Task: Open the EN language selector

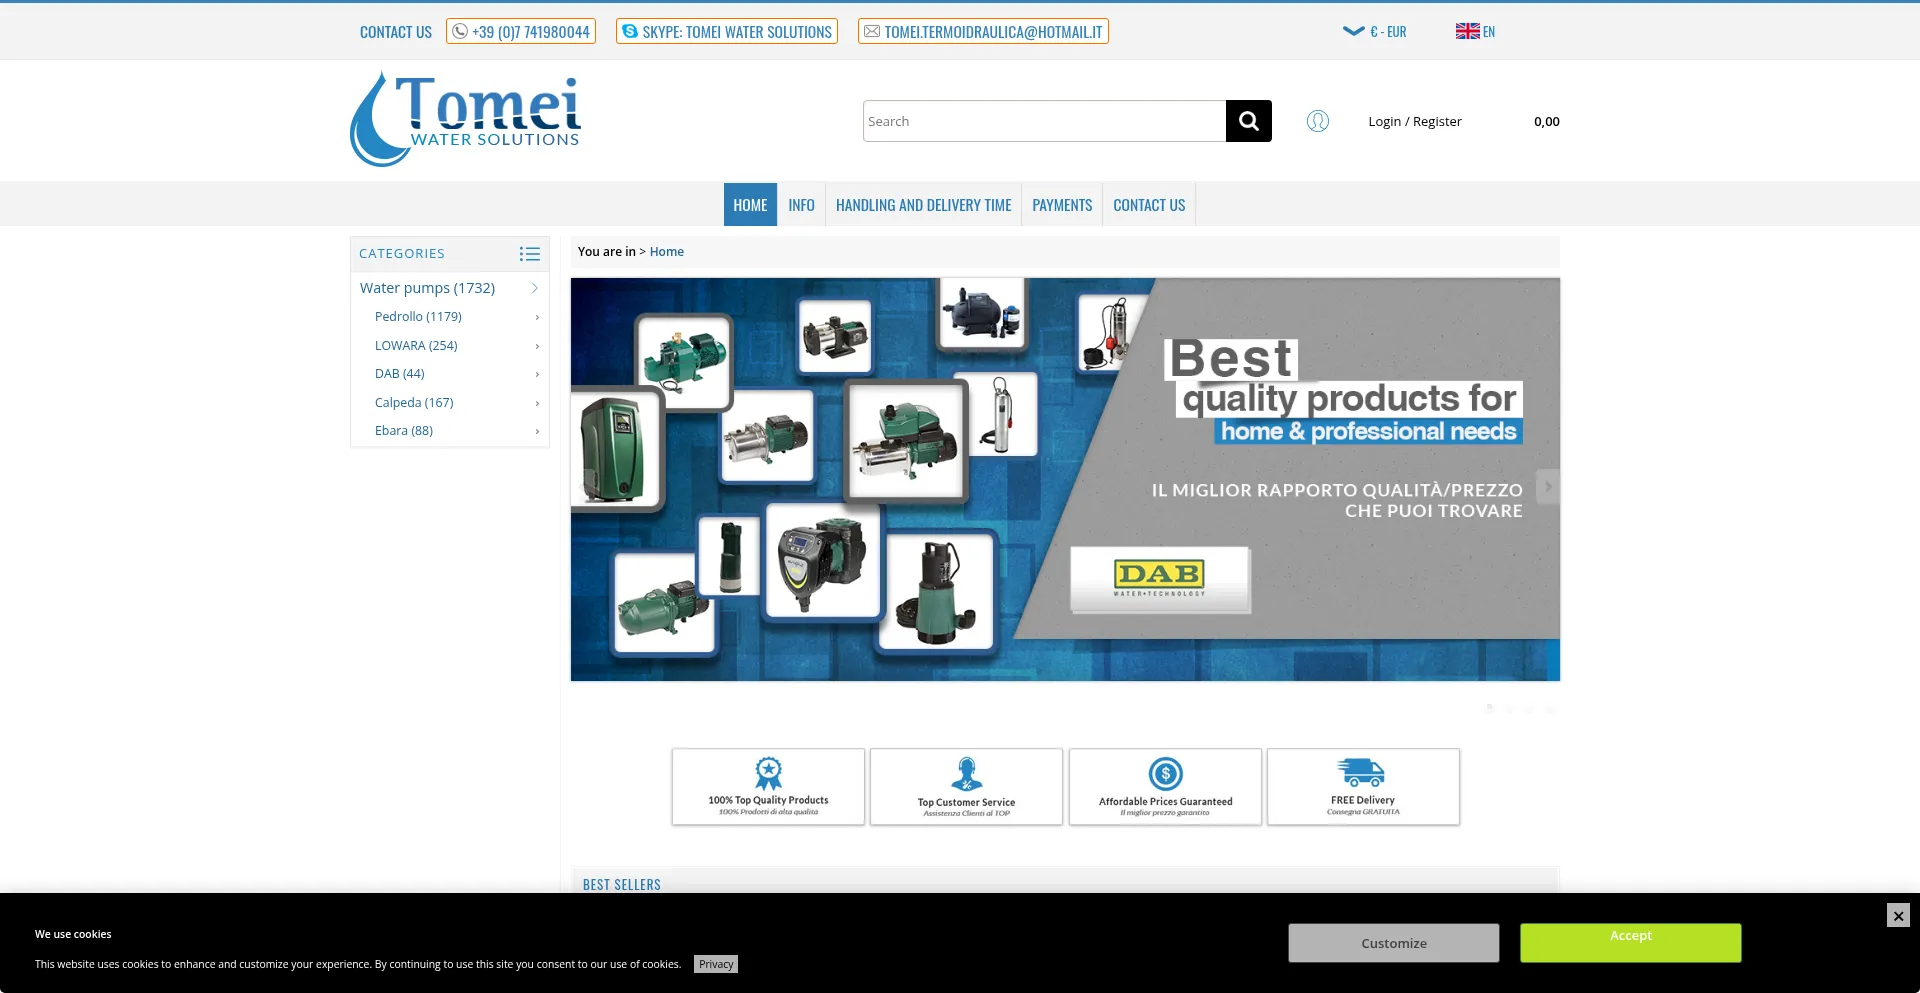Action: click(1475, 32)
